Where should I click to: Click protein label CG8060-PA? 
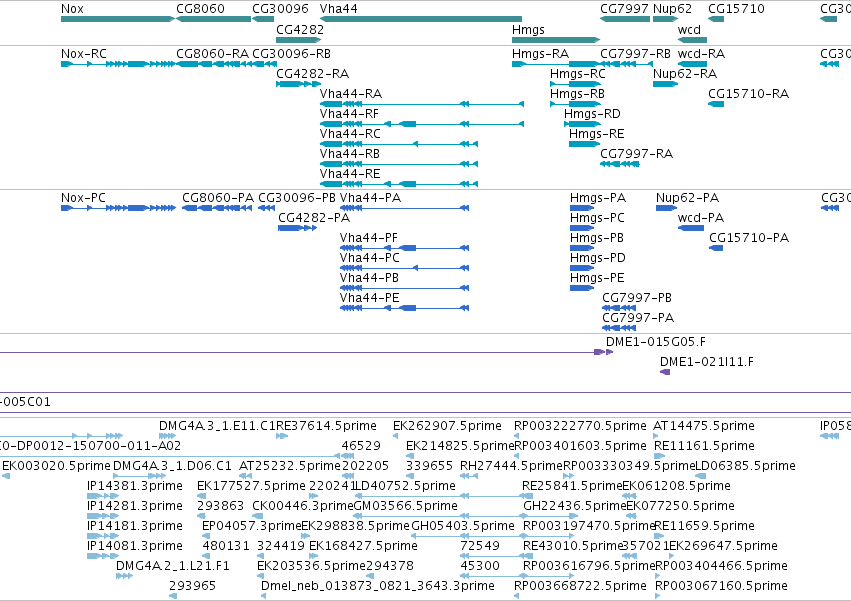pyautogui.click(x=218, y=198)
